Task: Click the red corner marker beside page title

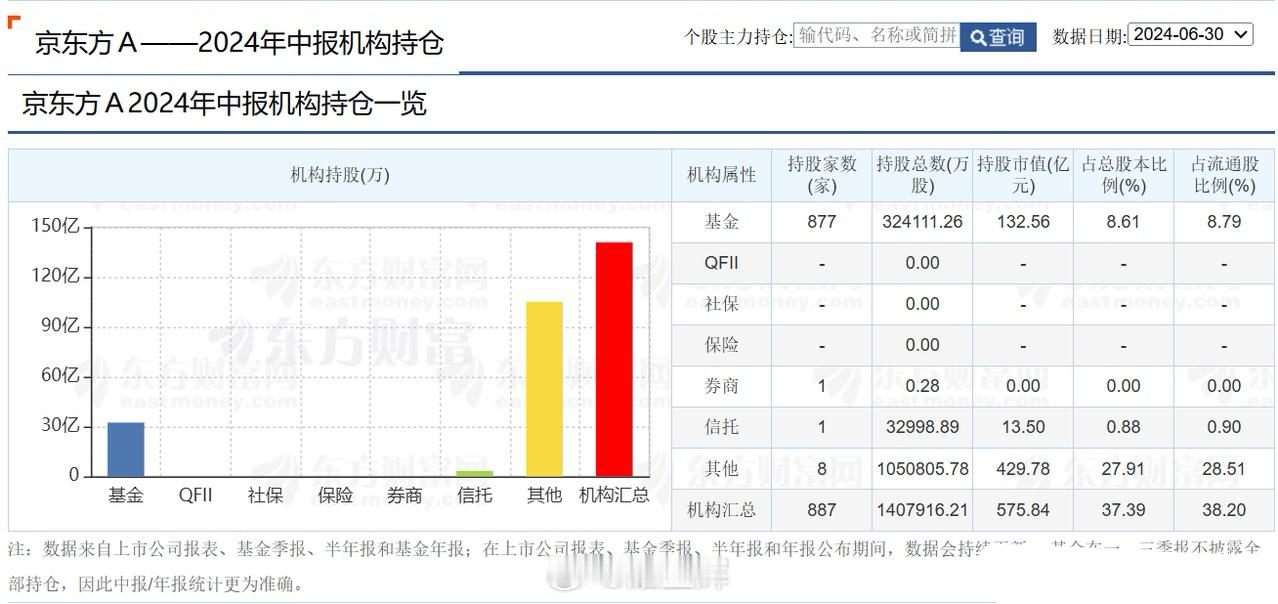Action: coord(12,24)
